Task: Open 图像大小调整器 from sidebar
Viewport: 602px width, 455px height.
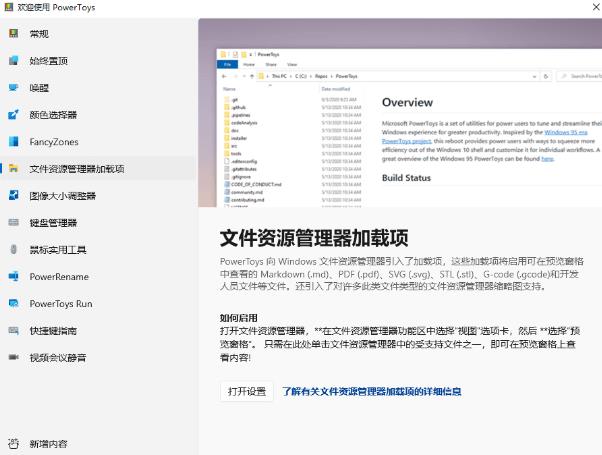Action: click(x=98, y=195)
